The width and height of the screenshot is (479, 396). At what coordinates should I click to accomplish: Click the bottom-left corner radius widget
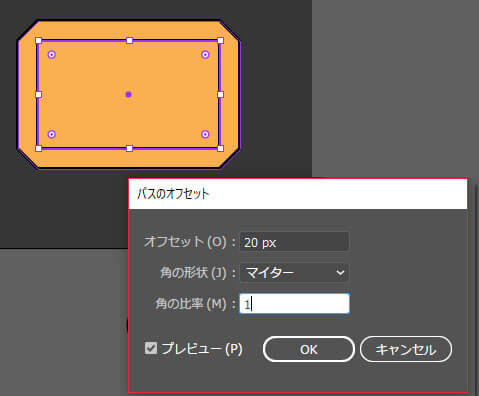pos(51,134)
